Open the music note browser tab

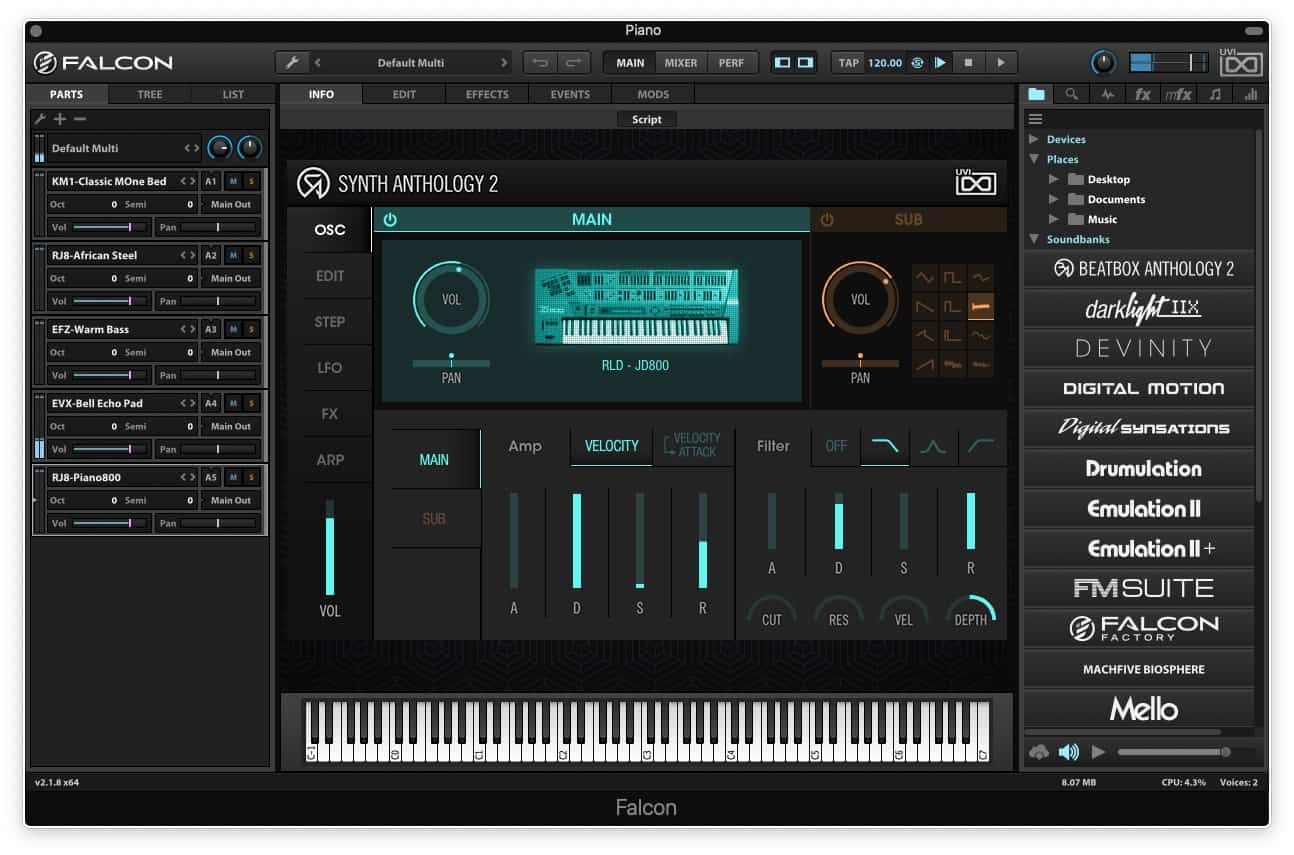click(x=1215, y=94)
